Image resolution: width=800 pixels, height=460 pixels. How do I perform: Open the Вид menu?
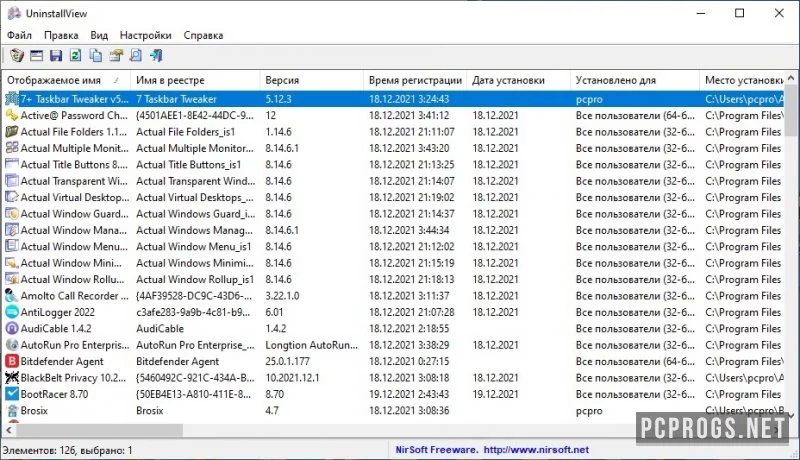(x=99, y=35)
